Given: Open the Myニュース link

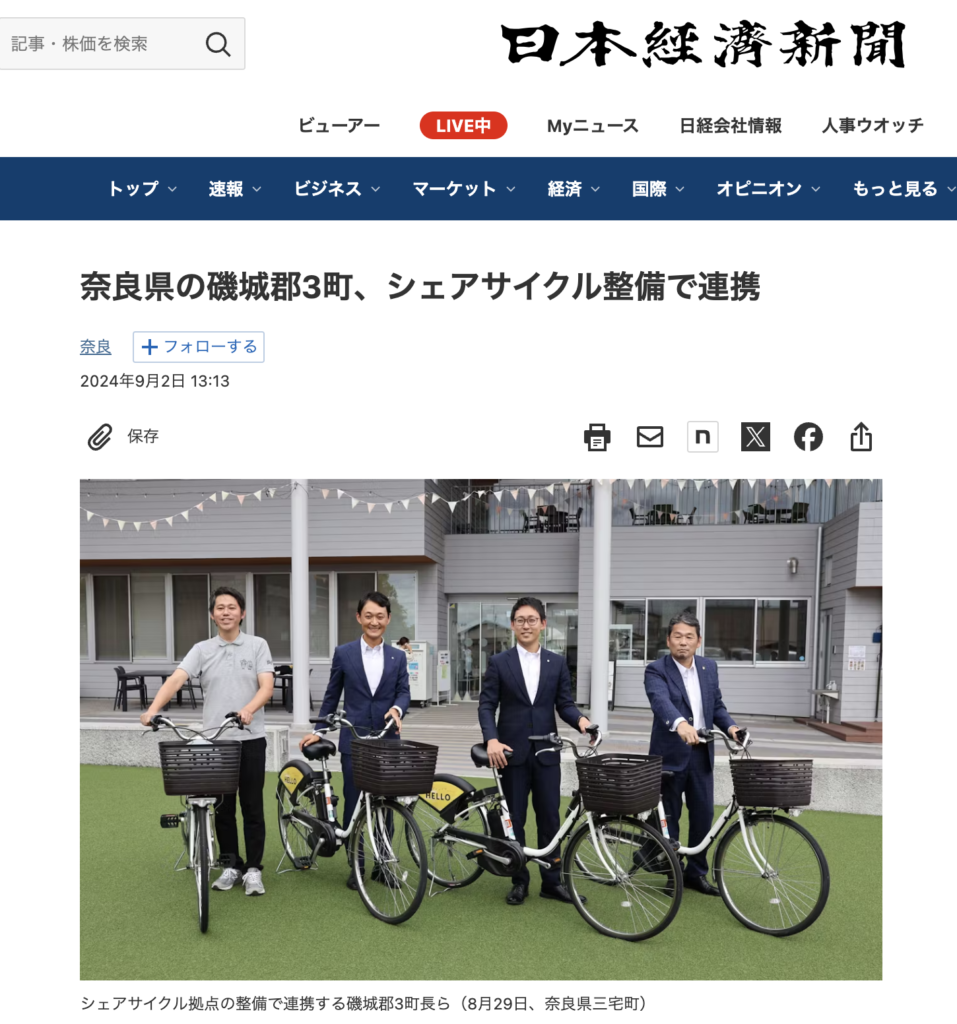Looking at the screenshot, I should [592, 125].
